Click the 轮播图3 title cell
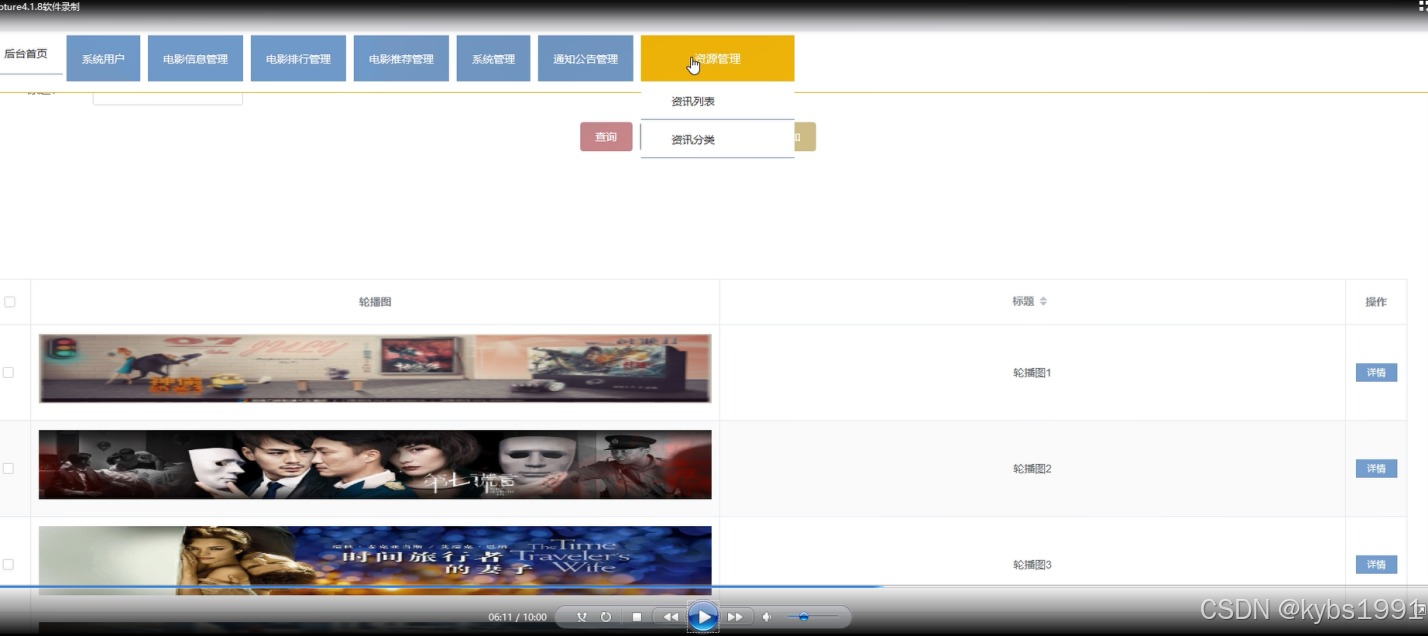 (1032, 564)
